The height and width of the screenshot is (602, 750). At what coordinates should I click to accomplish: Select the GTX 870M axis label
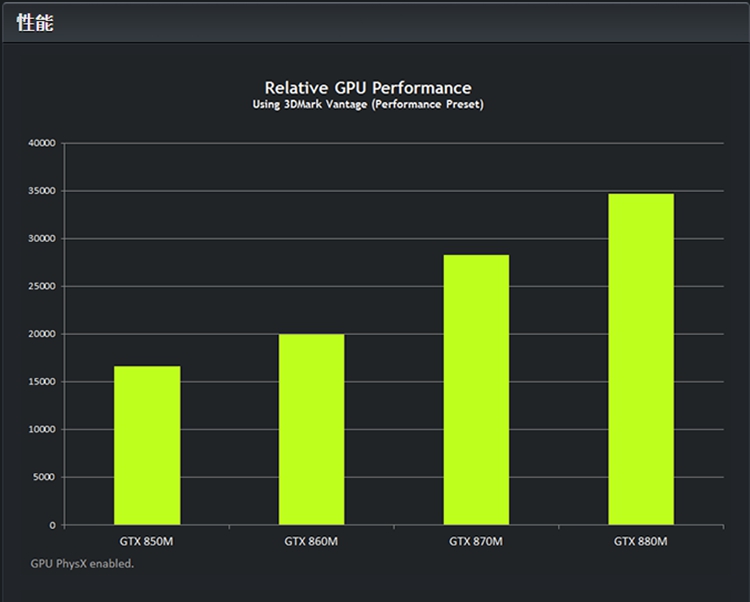pyautogui.click(x=476, y=541)
